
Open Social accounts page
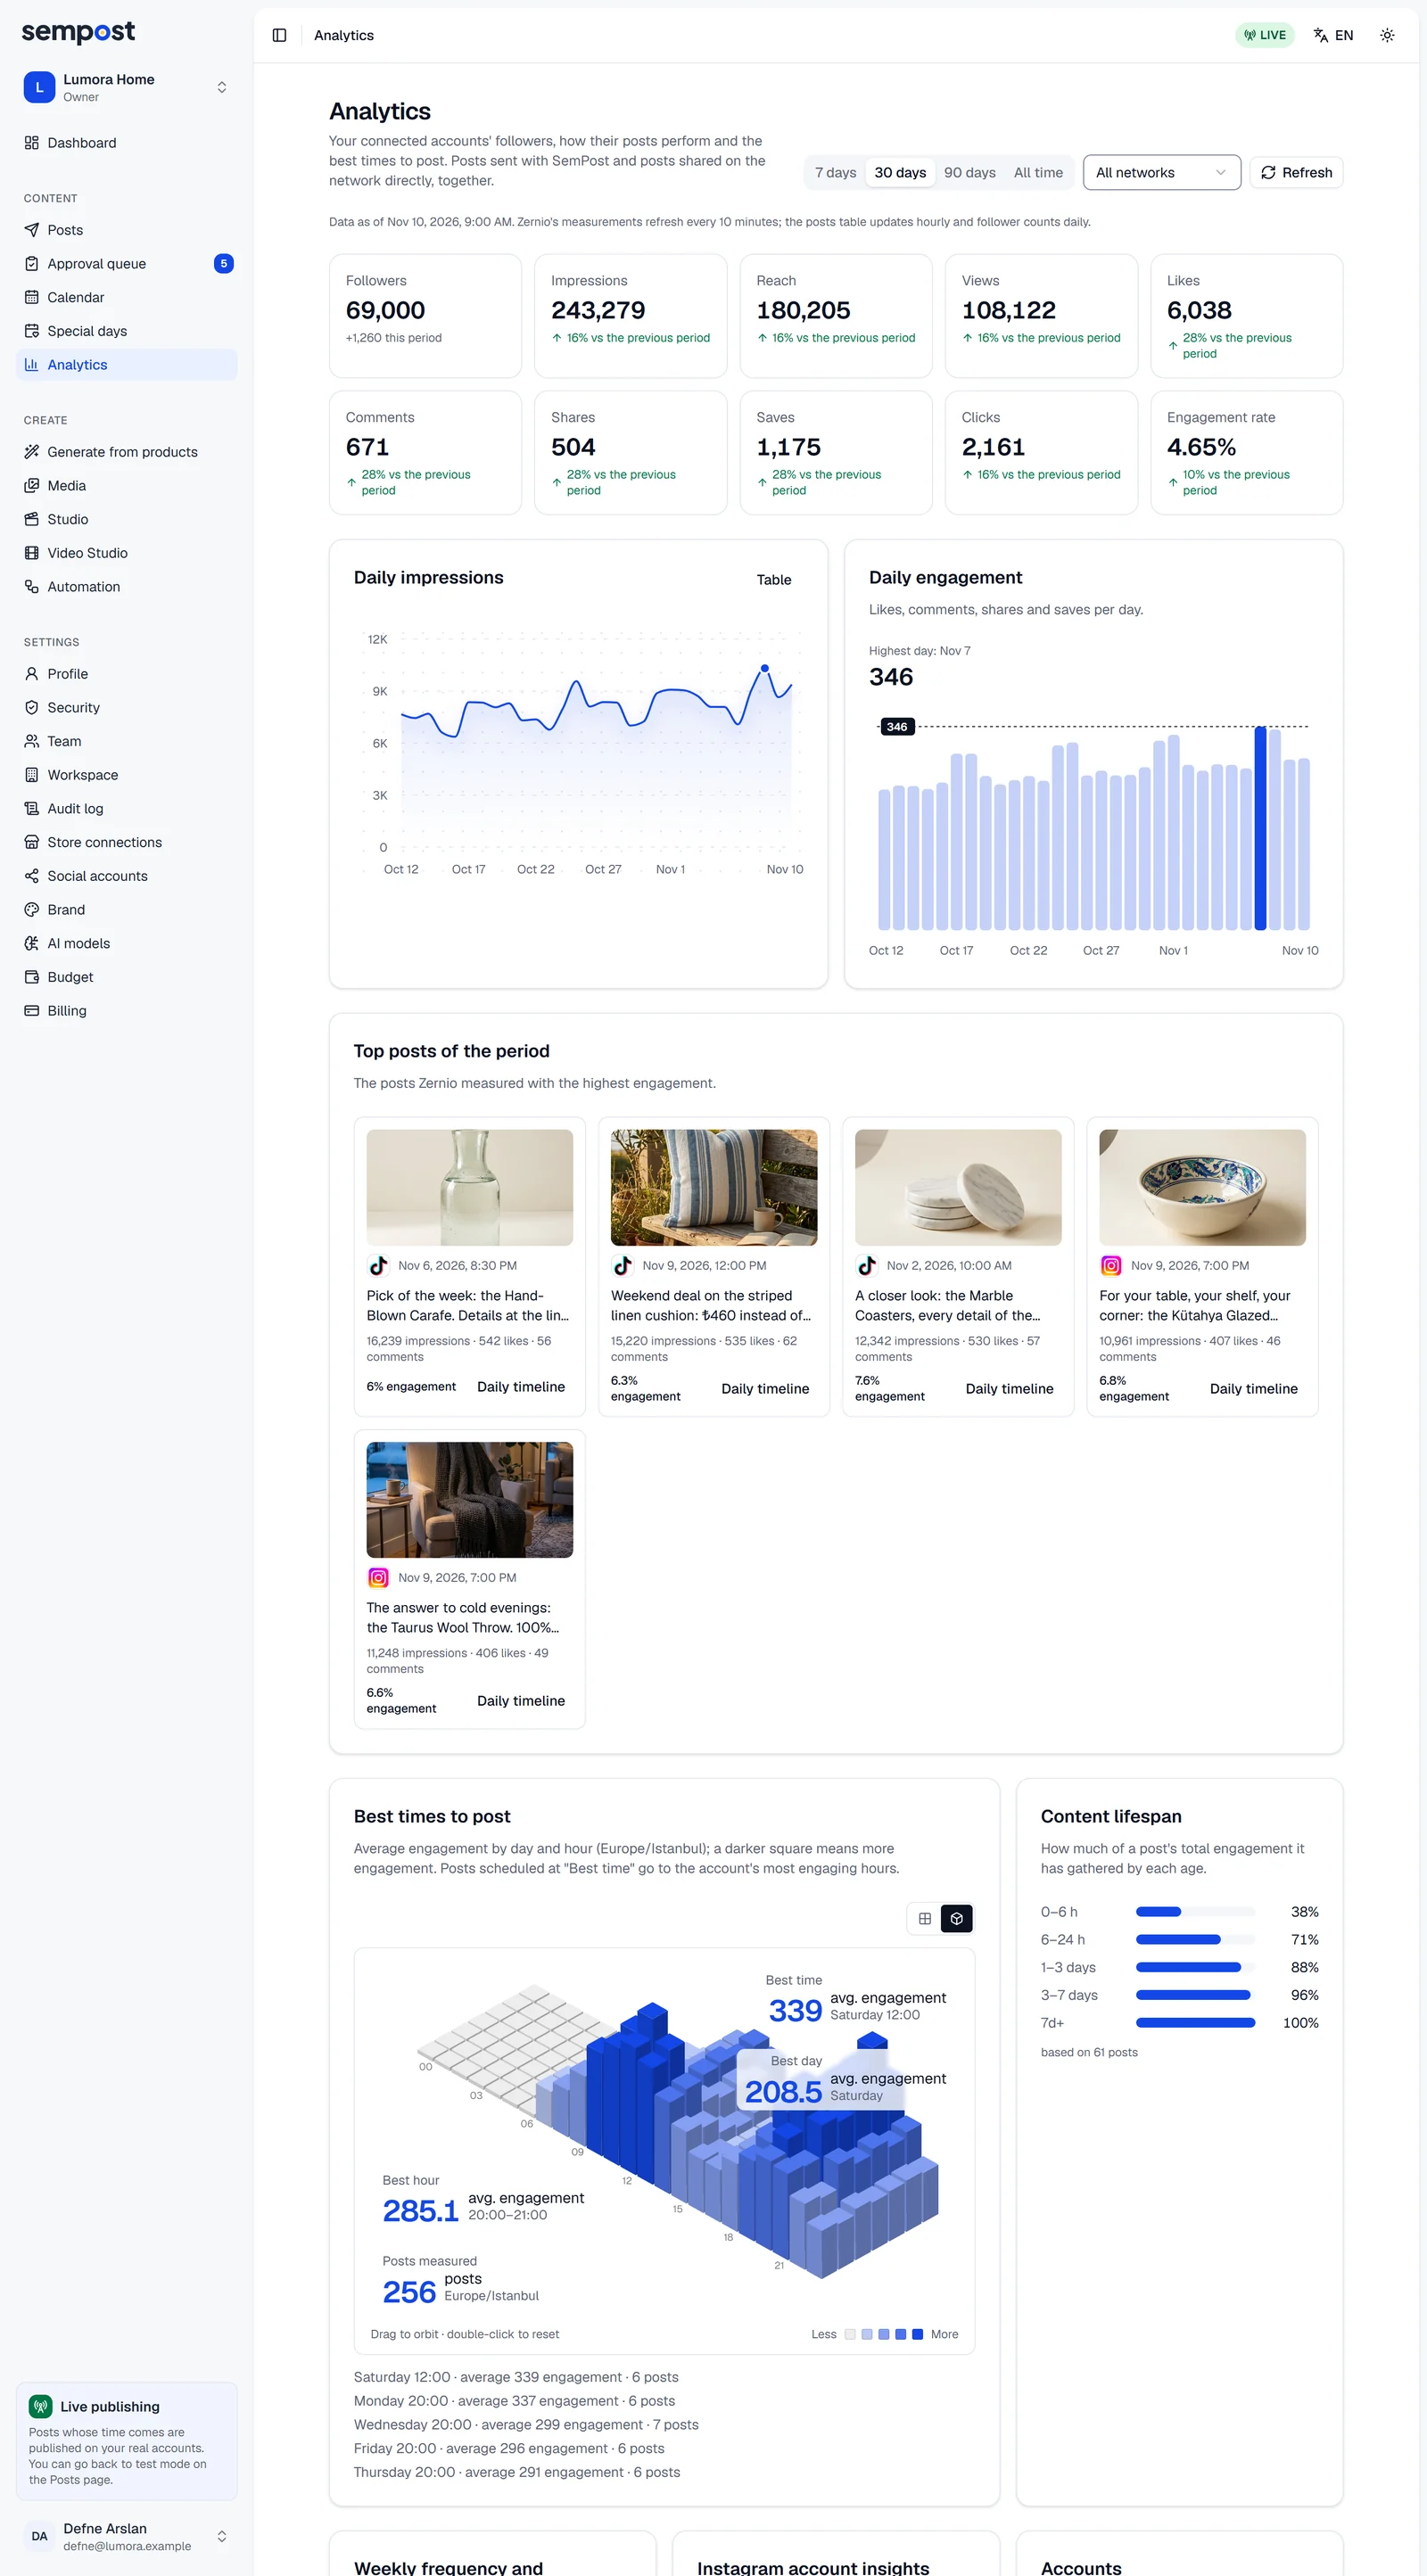(x=127, y=876)
